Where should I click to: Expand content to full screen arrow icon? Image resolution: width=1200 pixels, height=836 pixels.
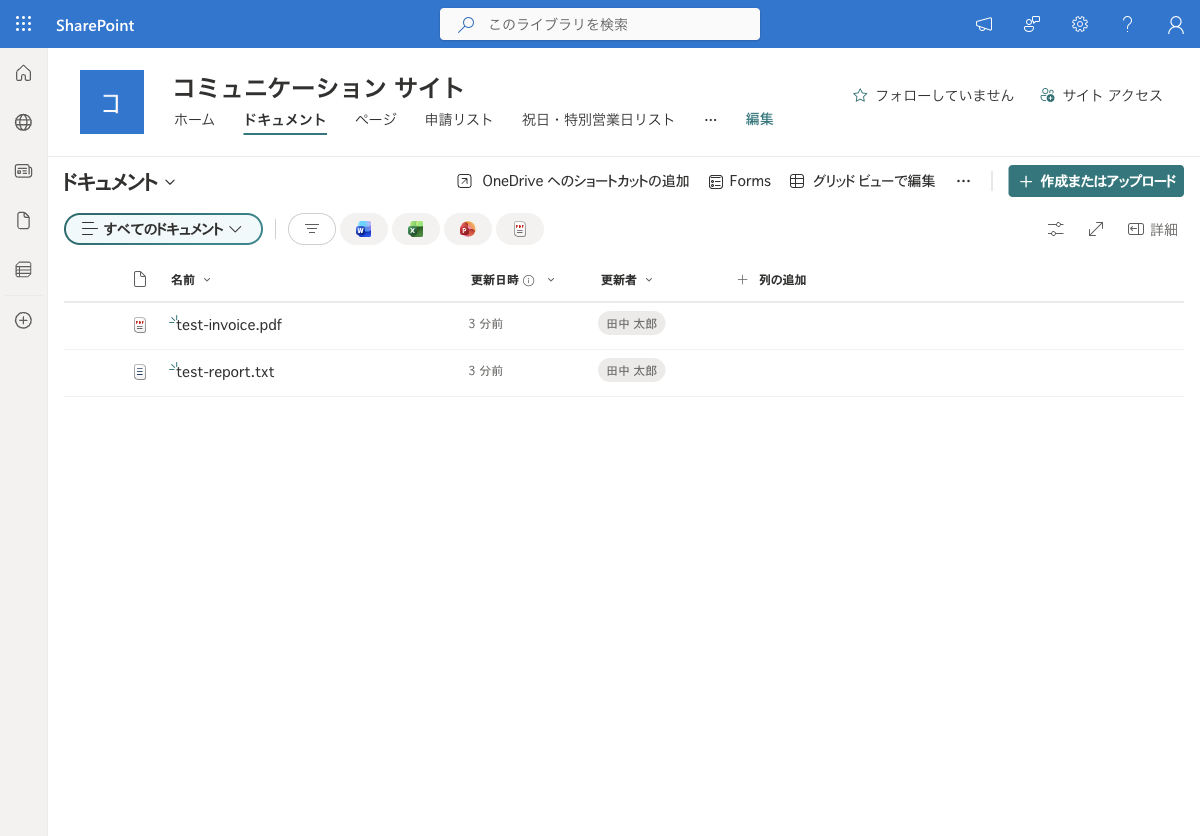[1096, 229]
